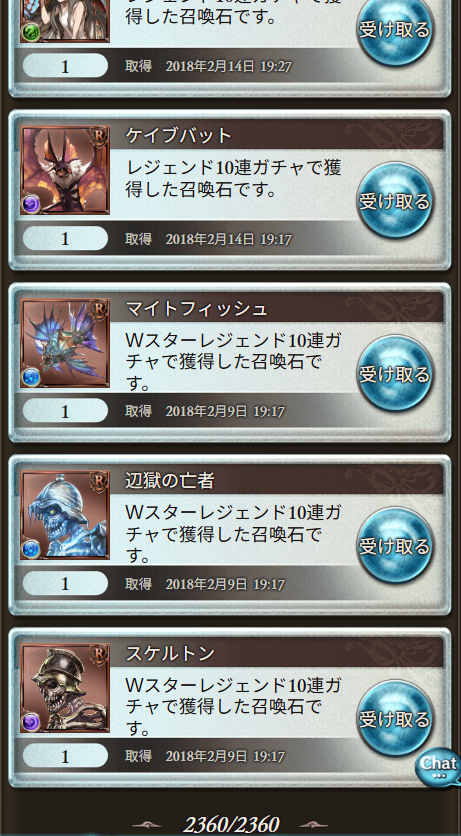The width and height of the screenshot is (461, 836).
Task: Click the R rarity badge on スケルトン
Action: point(99,655)
